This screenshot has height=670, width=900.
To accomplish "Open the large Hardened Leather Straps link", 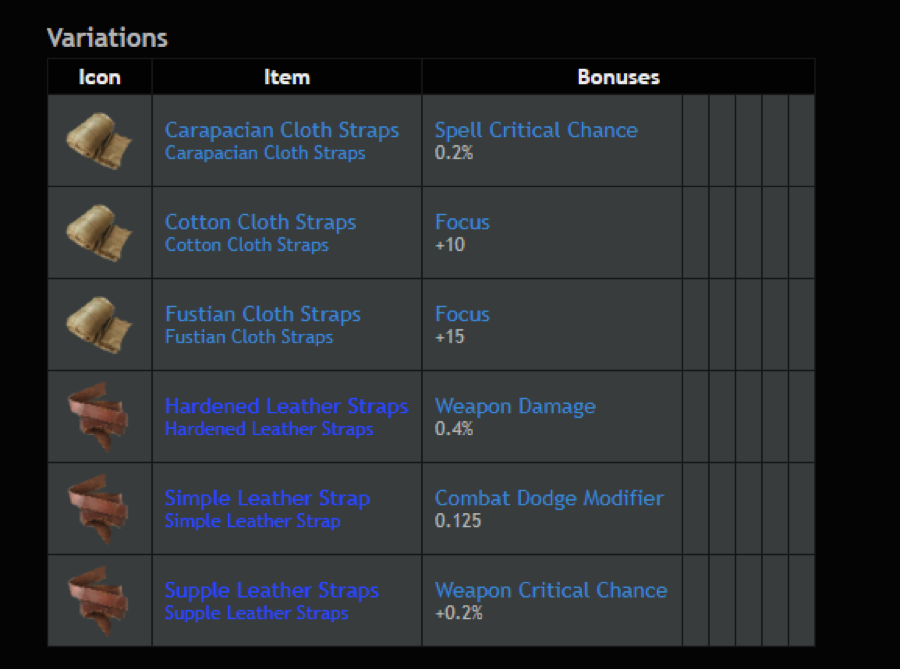I will pyautogui.click(x=286, y=406).
